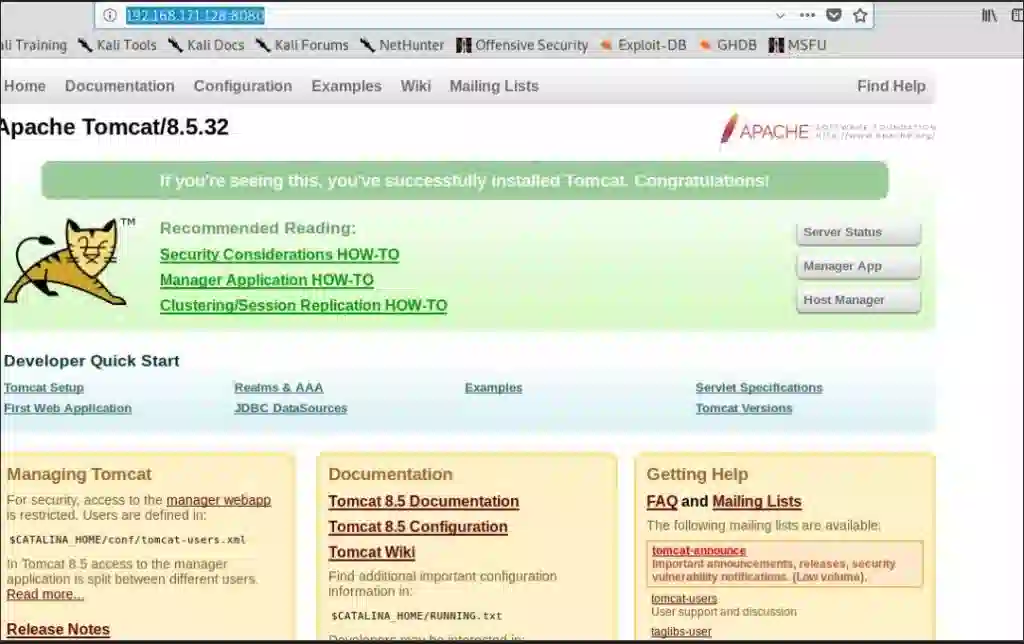Viewport: 1024px width, 644px height.
Task: Click the Pocket save icon
Action: pyautogui.click(x=833, y=15)
